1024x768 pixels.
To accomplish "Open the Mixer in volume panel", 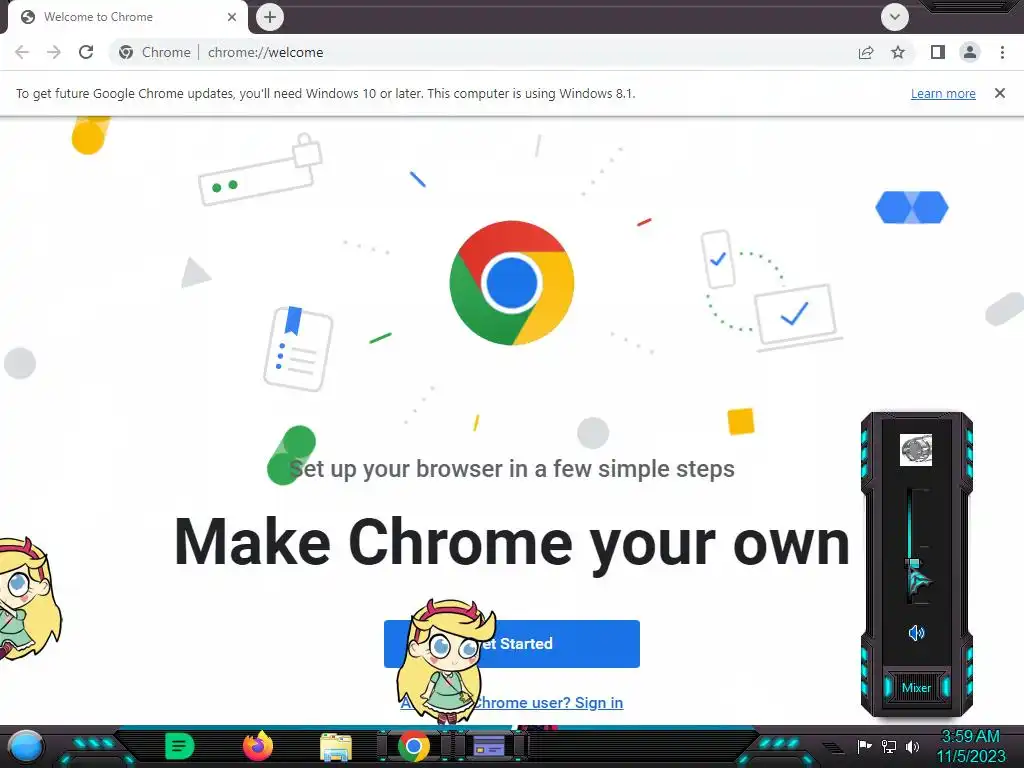I will (916, 688).
